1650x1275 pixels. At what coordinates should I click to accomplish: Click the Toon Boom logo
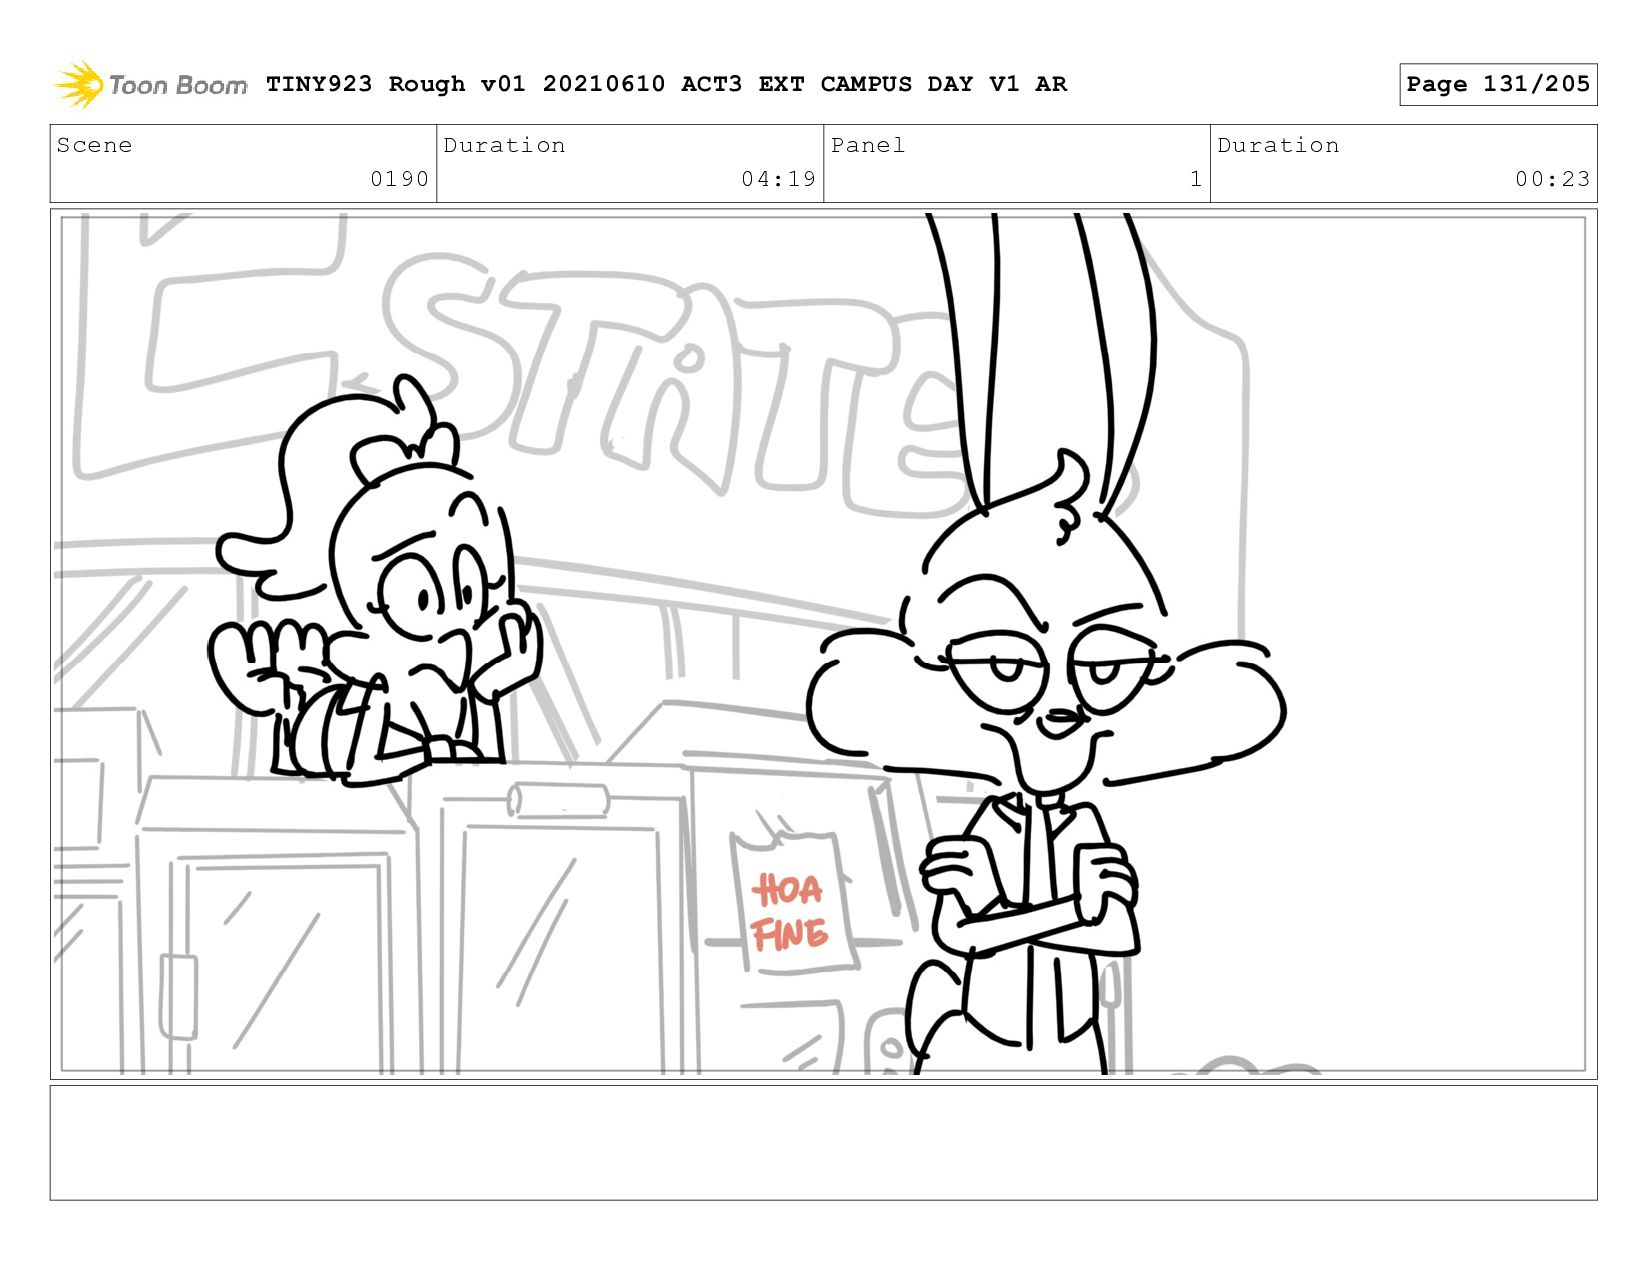150,85
